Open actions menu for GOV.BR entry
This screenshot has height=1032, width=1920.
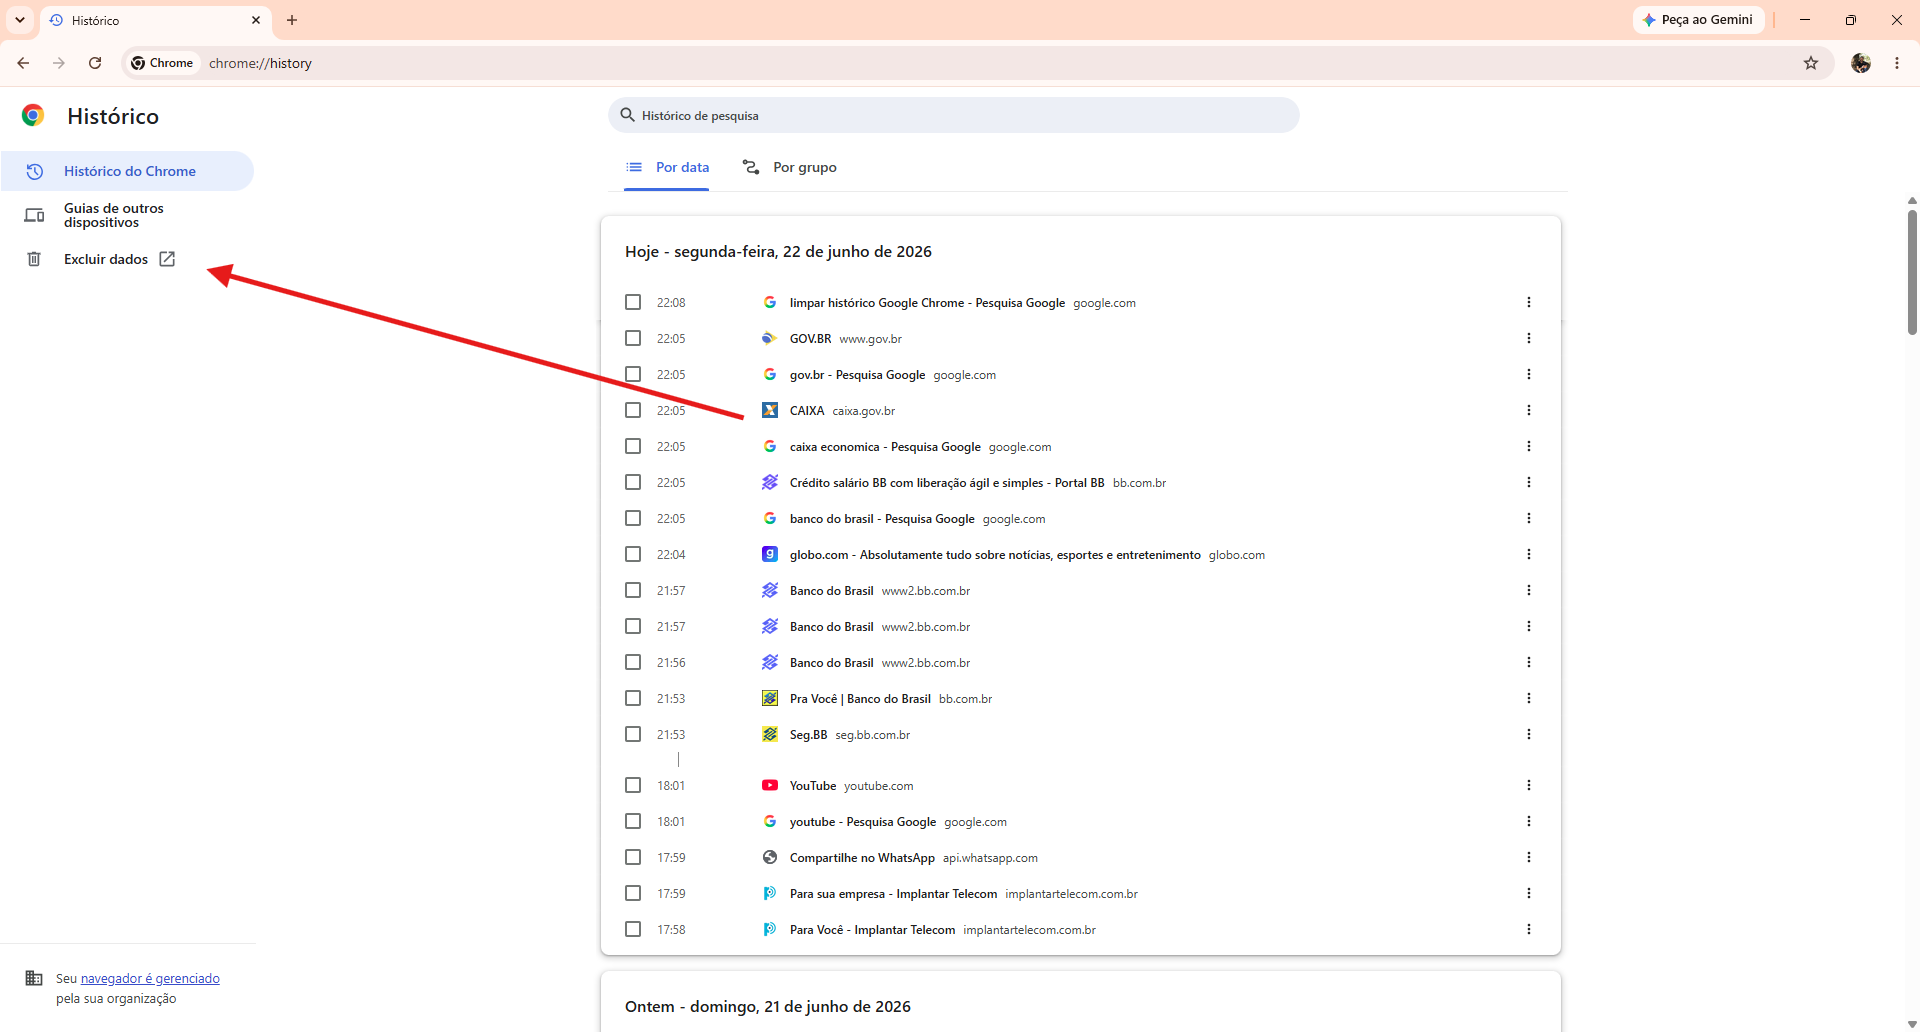(1528, 338)
